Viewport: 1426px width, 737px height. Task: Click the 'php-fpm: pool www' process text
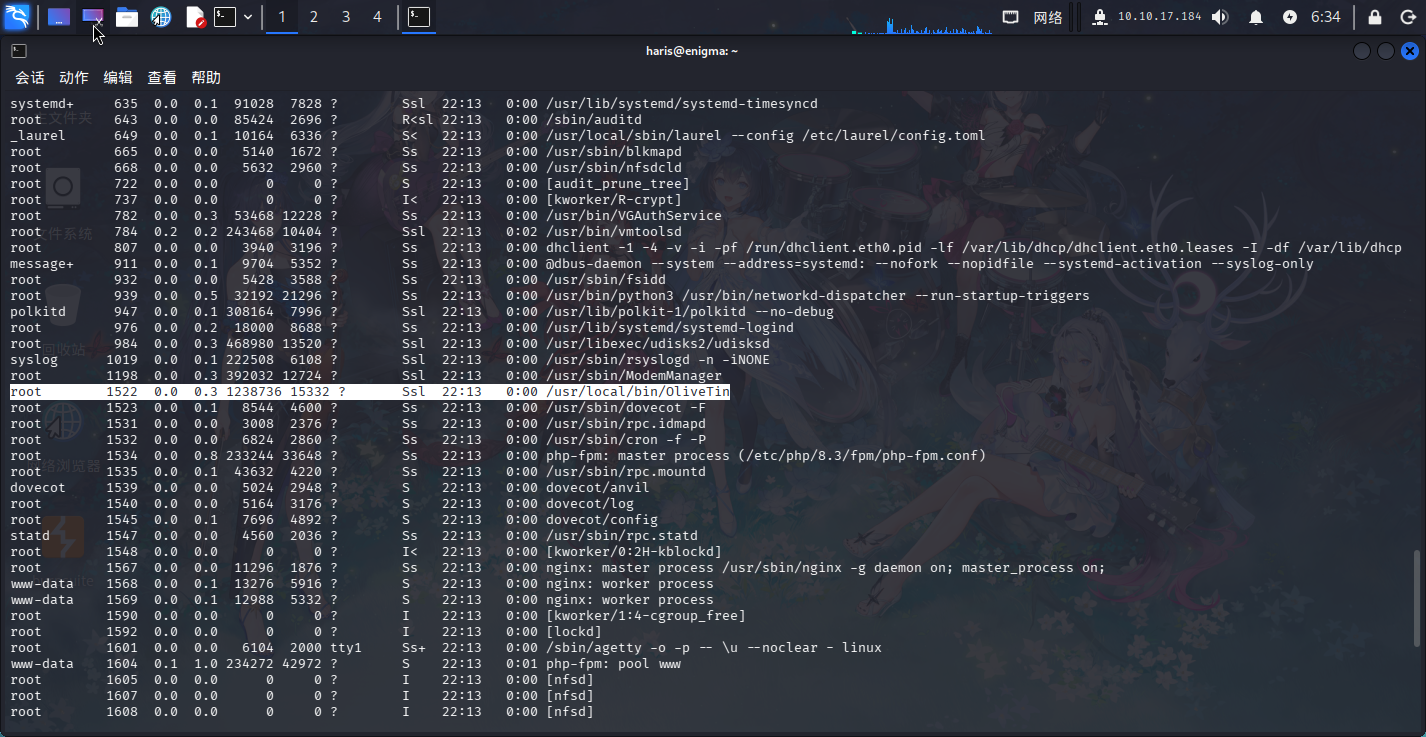coord(614,664)
